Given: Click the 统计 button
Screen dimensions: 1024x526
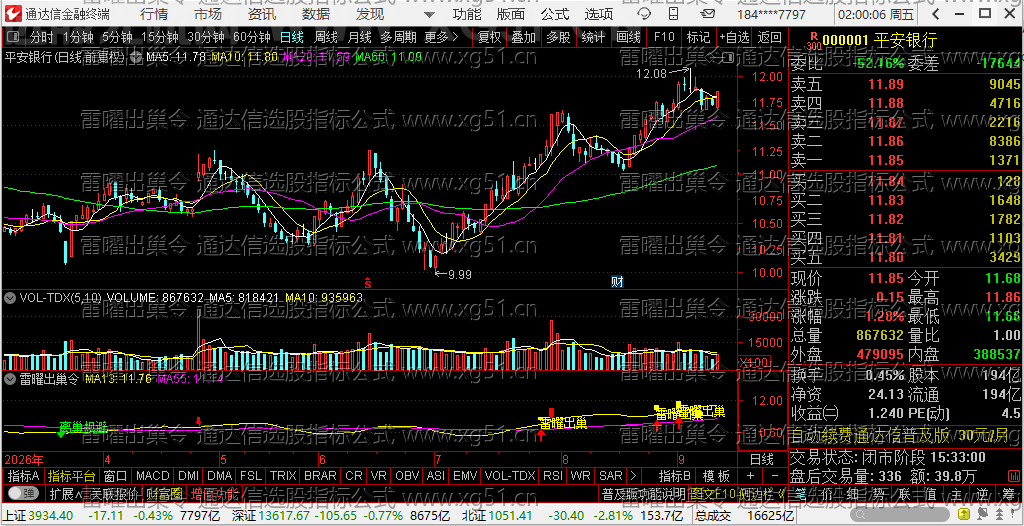Looking at the screenshot, I should click(593, 37).
